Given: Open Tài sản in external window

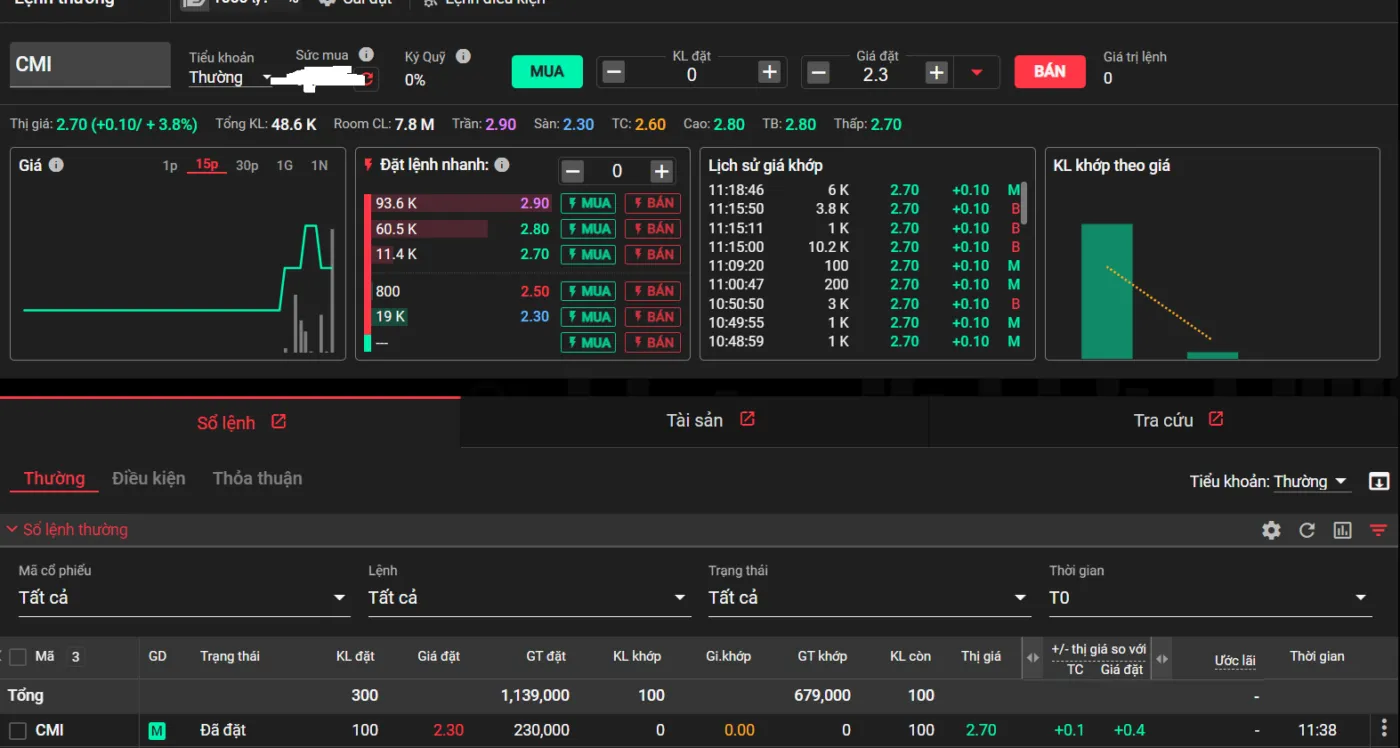Looking at the screenshot, I should 747,420.
